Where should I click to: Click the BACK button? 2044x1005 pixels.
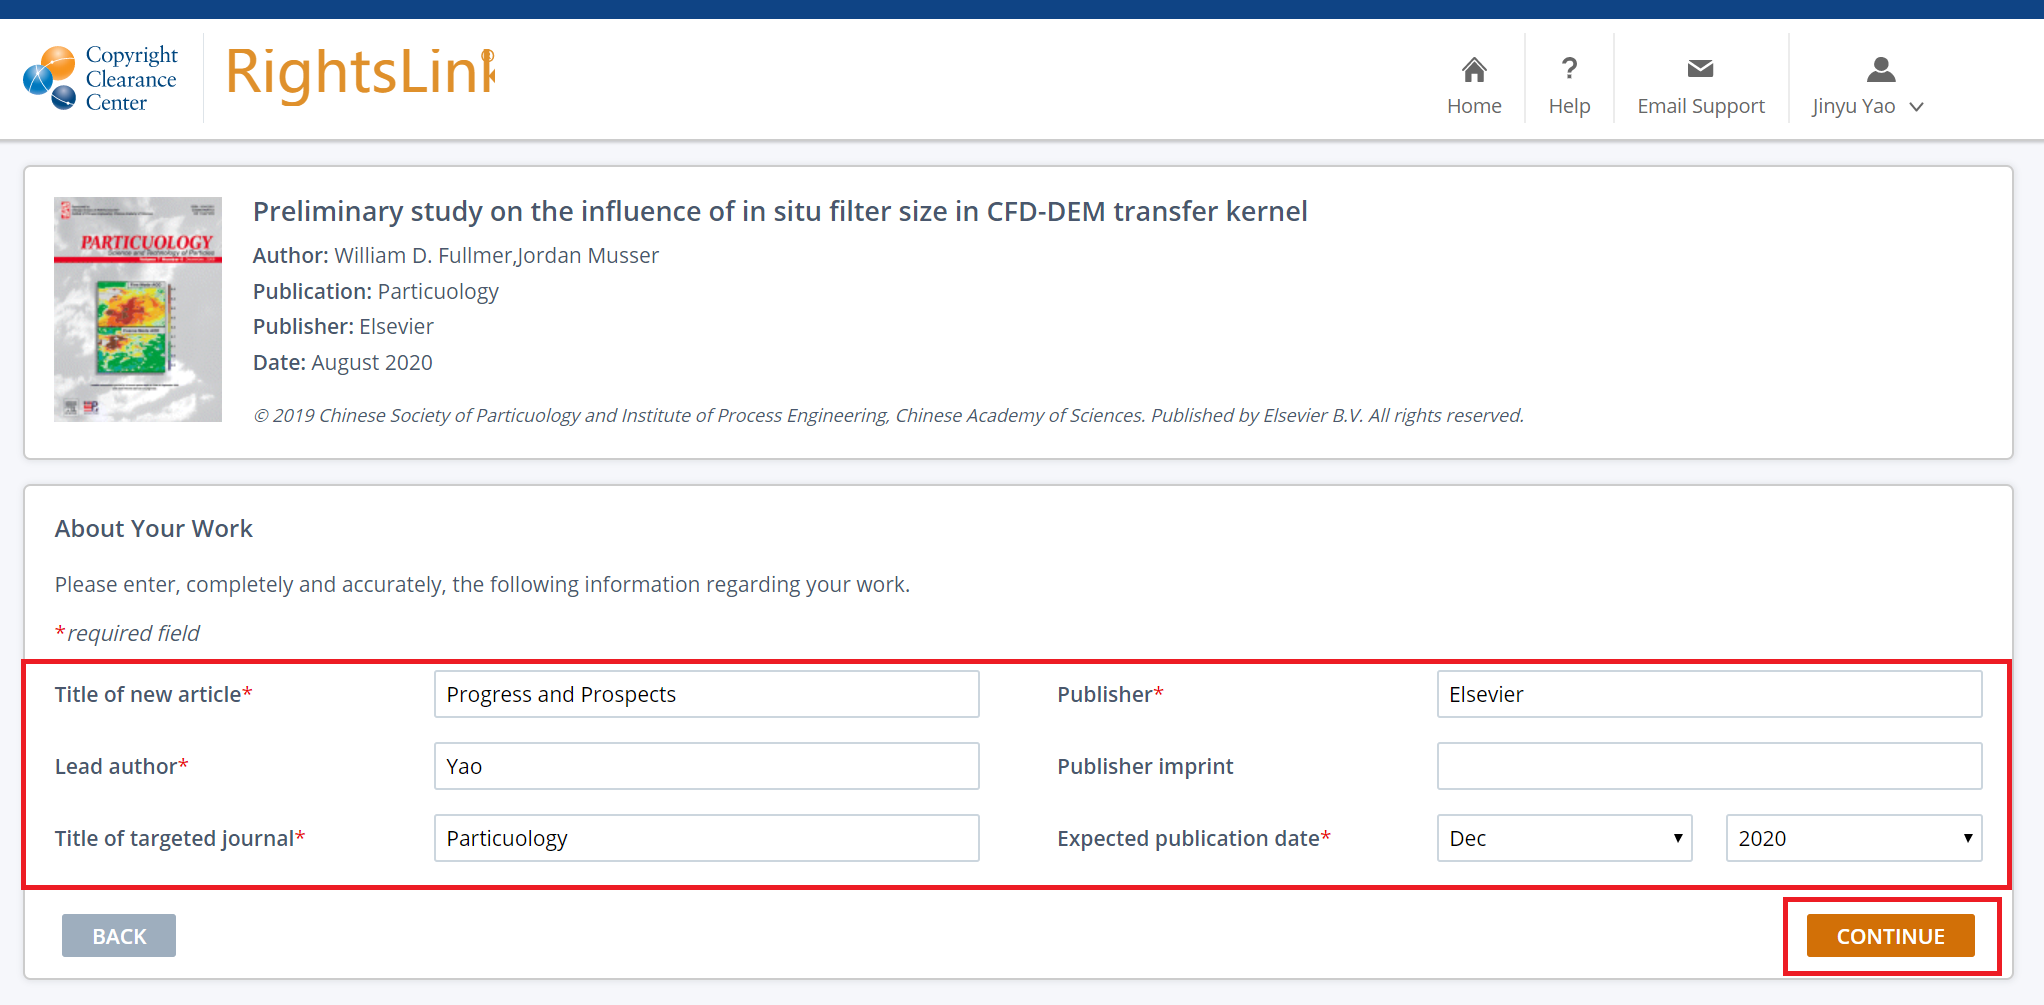[x=119, y=936]
